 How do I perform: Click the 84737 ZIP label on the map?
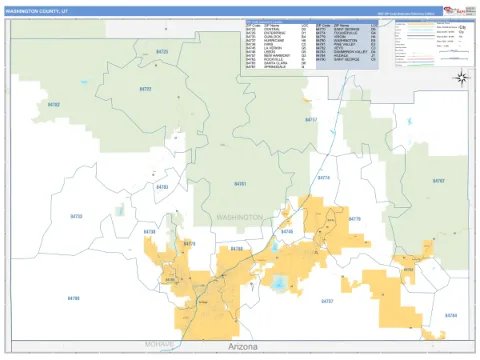(x=327, y=301)
